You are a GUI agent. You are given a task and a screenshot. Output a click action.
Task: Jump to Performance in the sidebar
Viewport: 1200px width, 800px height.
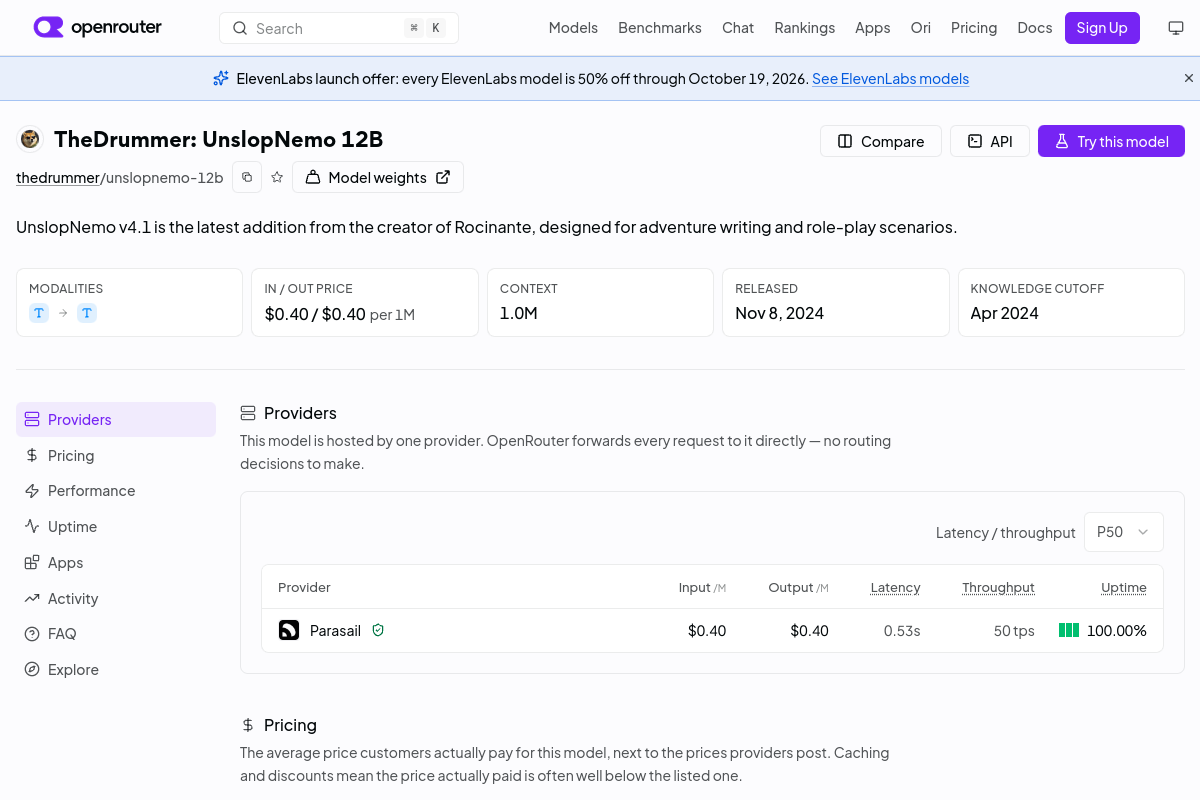click(x=116, y=491)
